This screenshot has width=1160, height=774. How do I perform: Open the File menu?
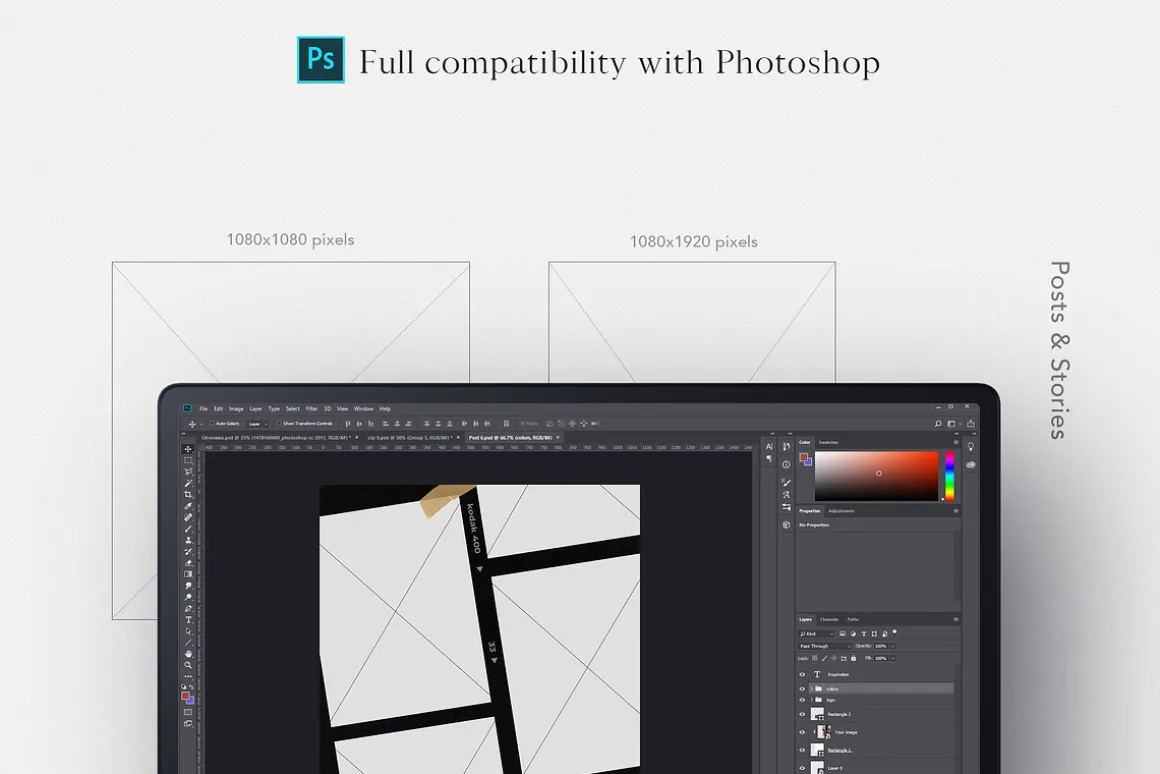tap(203, 408)
